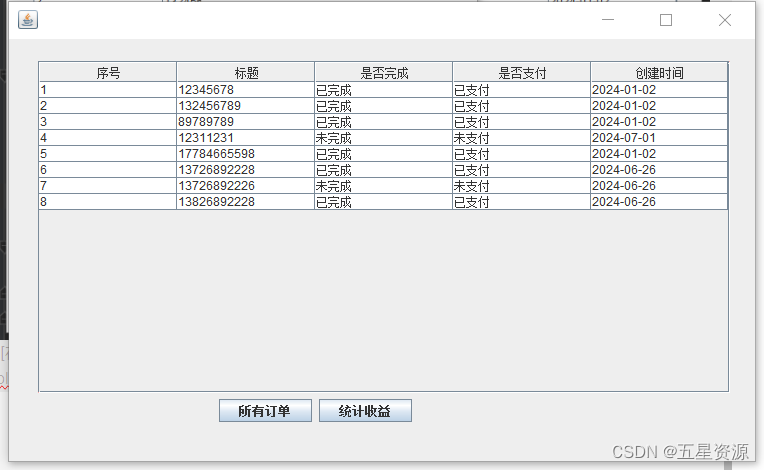Image resolution: width=764 pixels, height=470 pixels.
Task: Click the sequence number cell 2
Action: pyautogui.click(x=108, y=106)
